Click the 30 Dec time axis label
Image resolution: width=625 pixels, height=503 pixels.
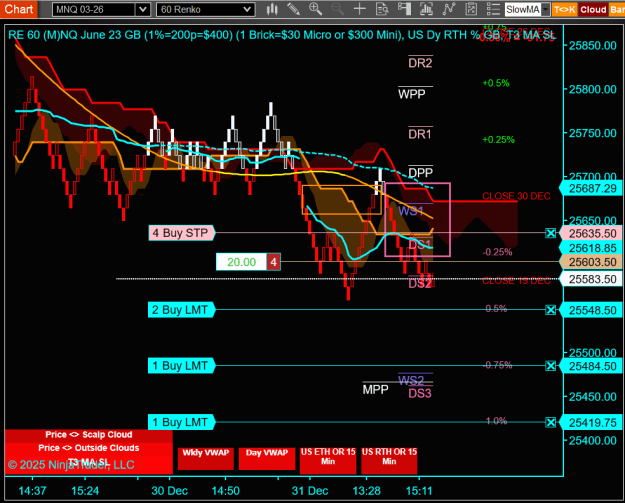169,491
